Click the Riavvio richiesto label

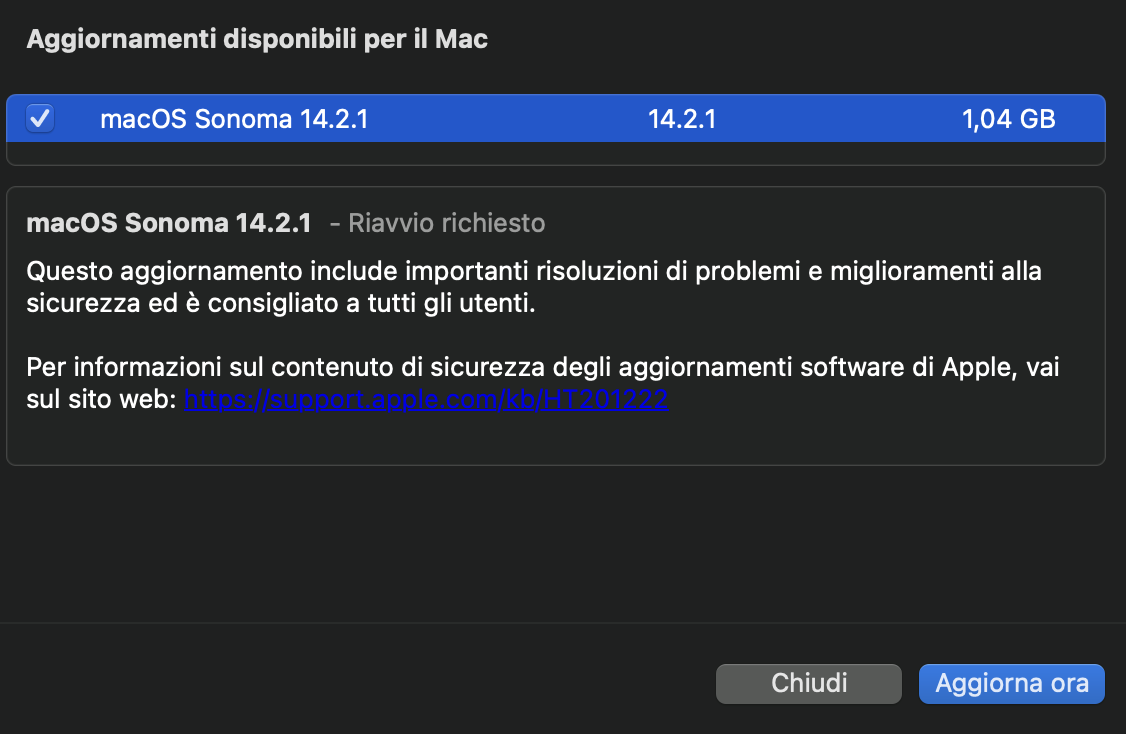[x=446, y=223]
